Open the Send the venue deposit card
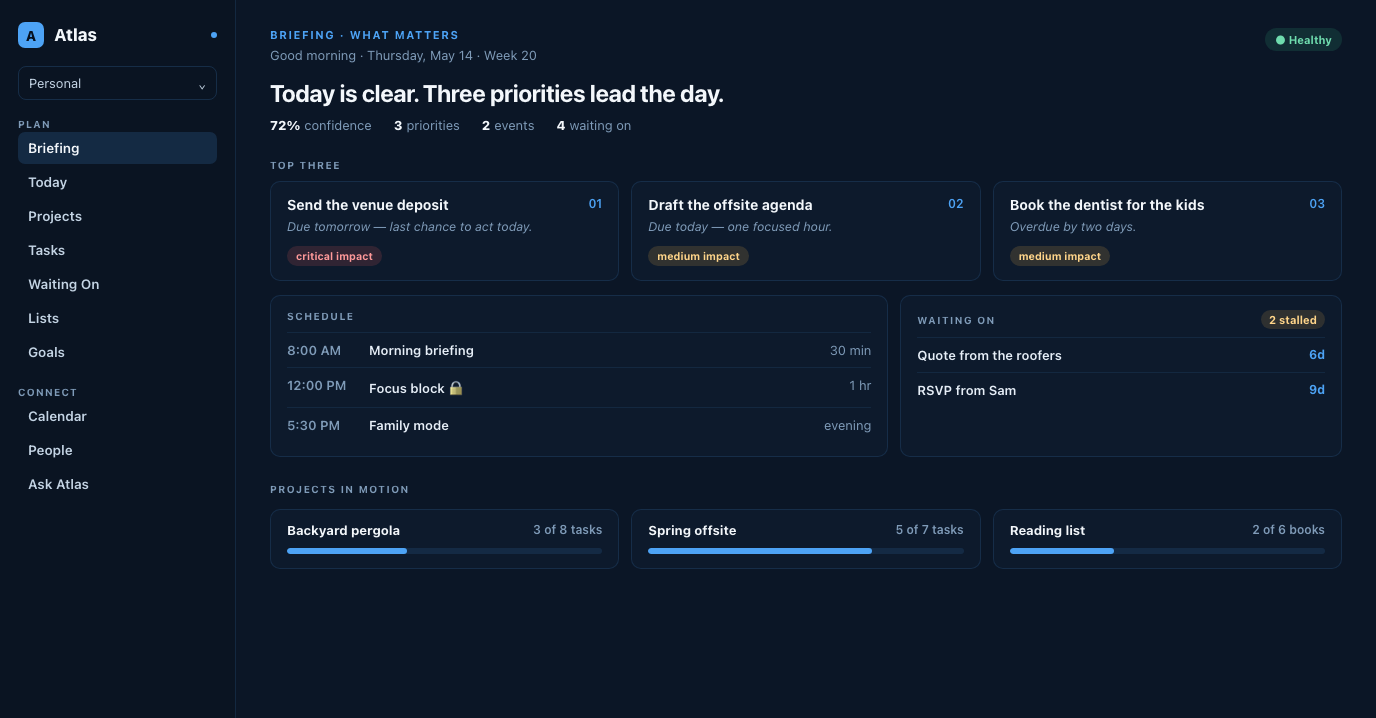1376x718 pixels. pos(444,231)
